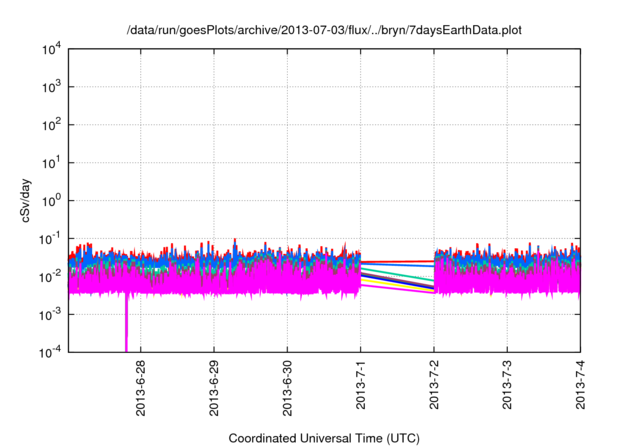
Task: Click the 10^3 y-axis tick label
Action: 52,87
